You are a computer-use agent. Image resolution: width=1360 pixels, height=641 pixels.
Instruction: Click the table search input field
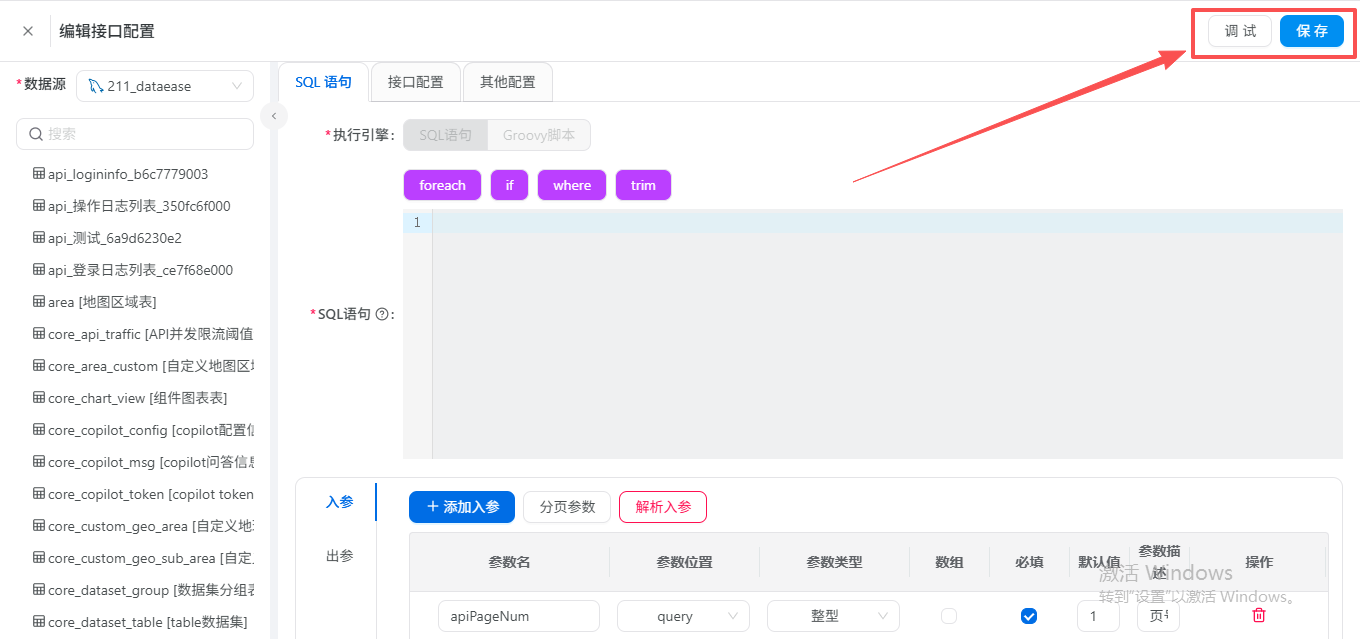[135, 134]
